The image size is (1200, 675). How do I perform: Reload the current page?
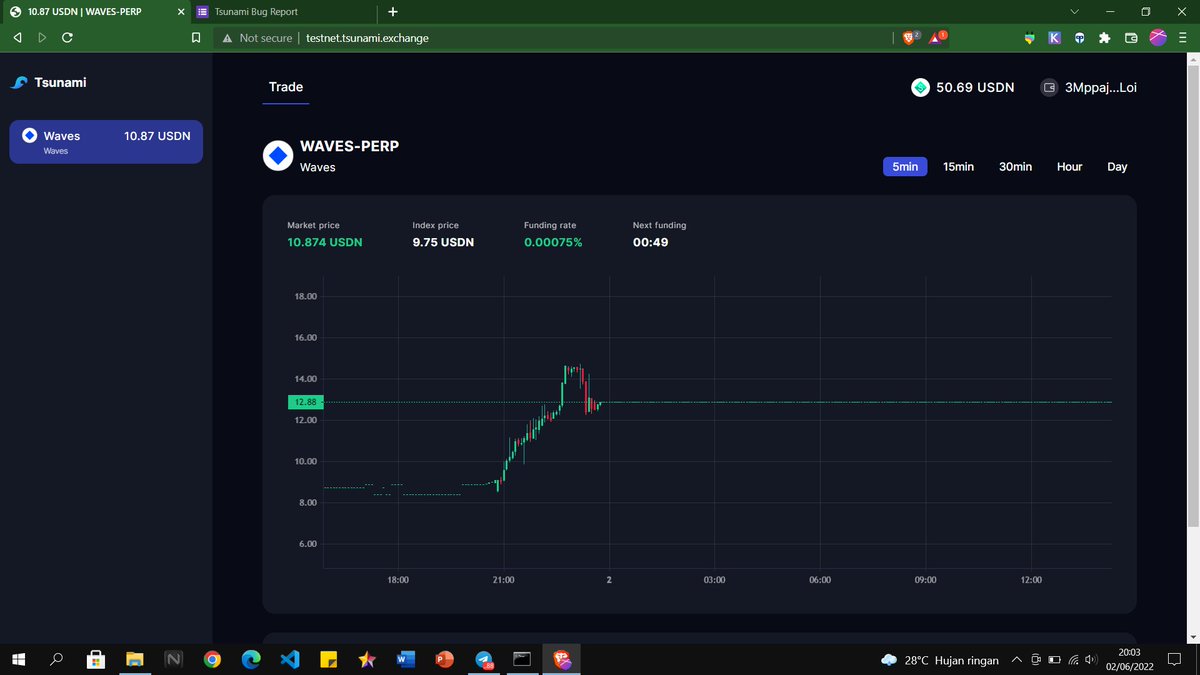tap(67, 37)
